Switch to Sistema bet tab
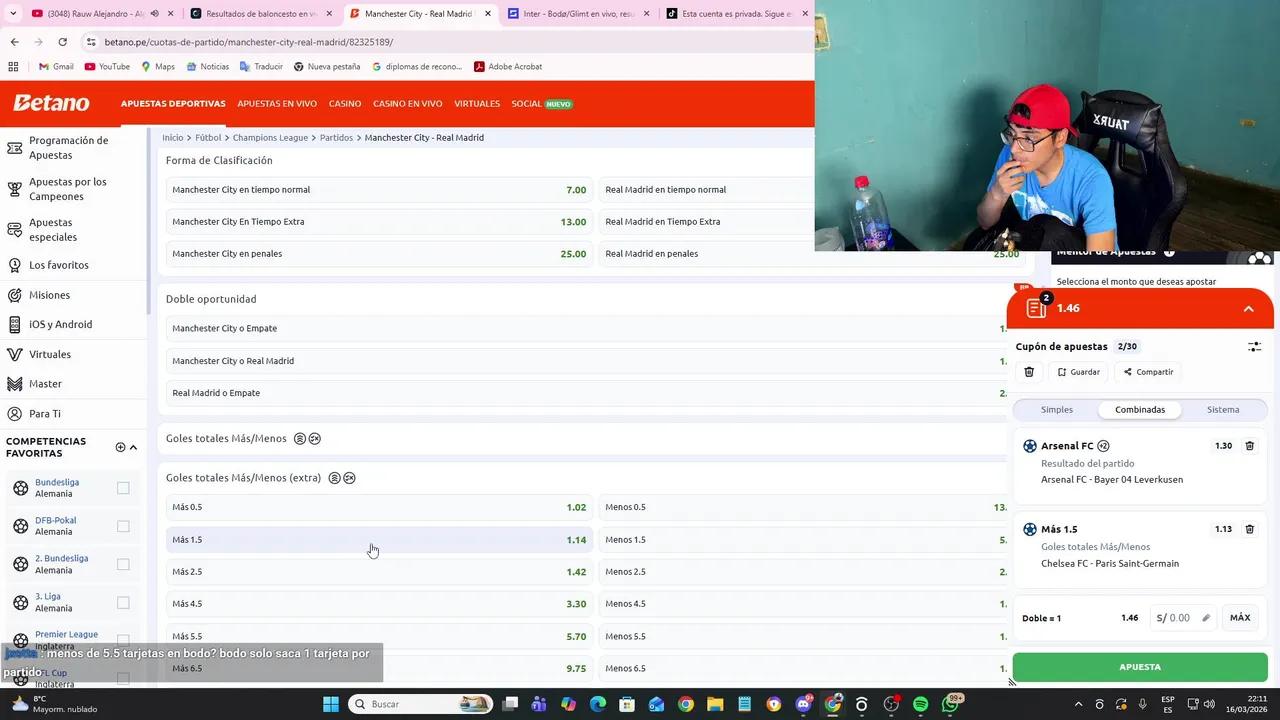 click(1223, 410)
